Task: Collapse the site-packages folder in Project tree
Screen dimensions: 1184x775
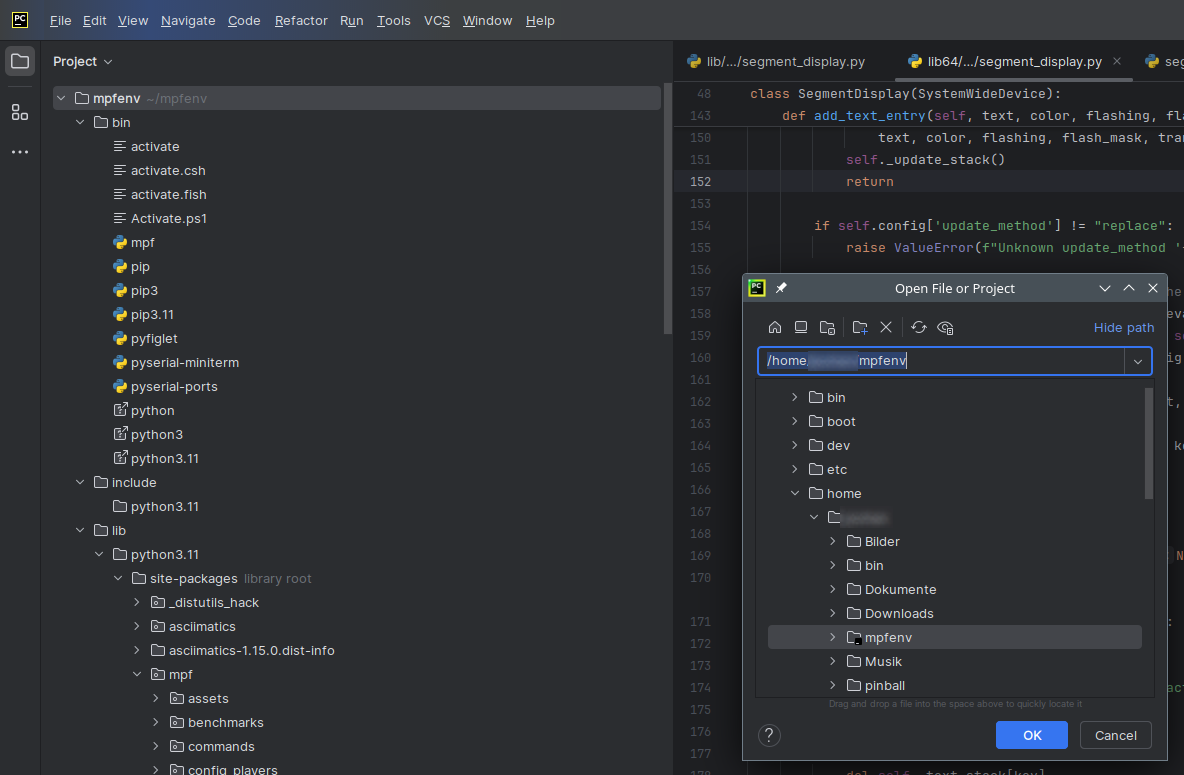Action: 118,579
